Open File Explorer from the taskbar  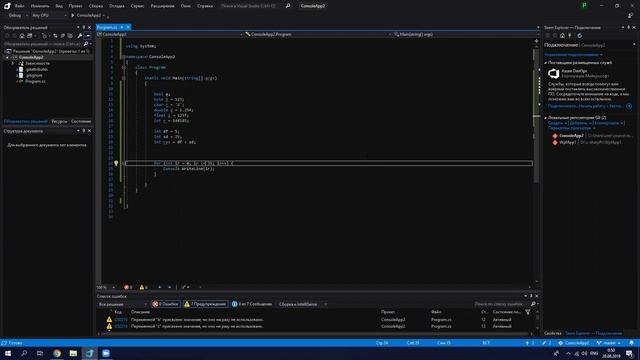click(x=73, y=353)
